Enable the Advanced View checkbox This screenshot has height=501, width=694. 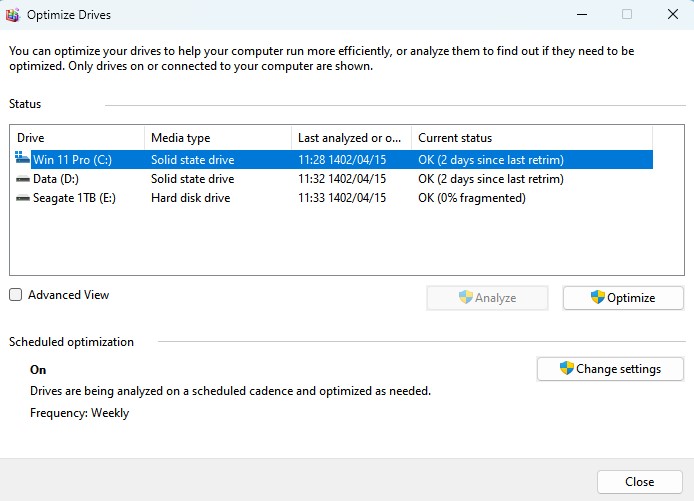coord(15,295)
